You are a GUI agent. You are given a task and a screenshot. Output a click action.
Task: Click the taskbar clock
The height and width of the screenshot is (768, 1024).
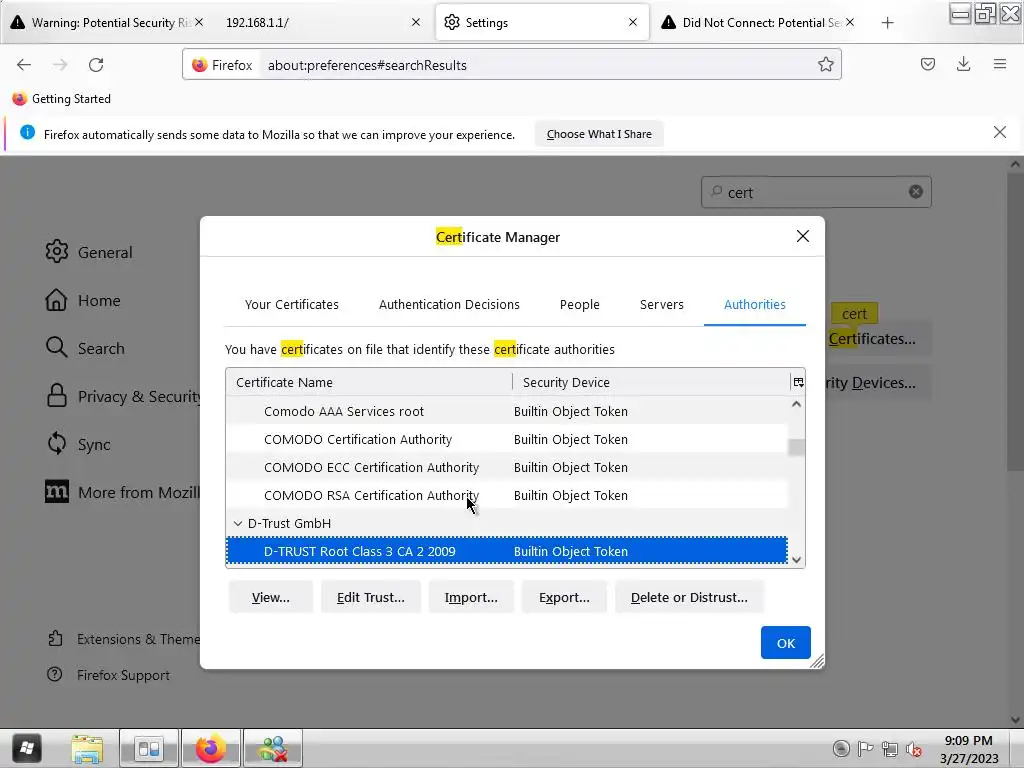(968, 749)
